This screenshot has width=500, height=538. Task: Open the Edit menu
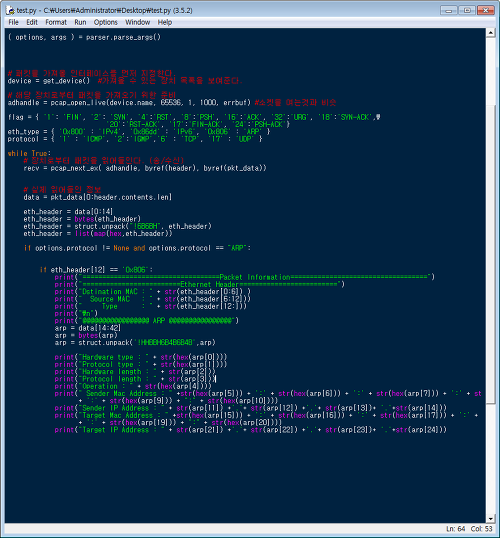tap(32, 22)
